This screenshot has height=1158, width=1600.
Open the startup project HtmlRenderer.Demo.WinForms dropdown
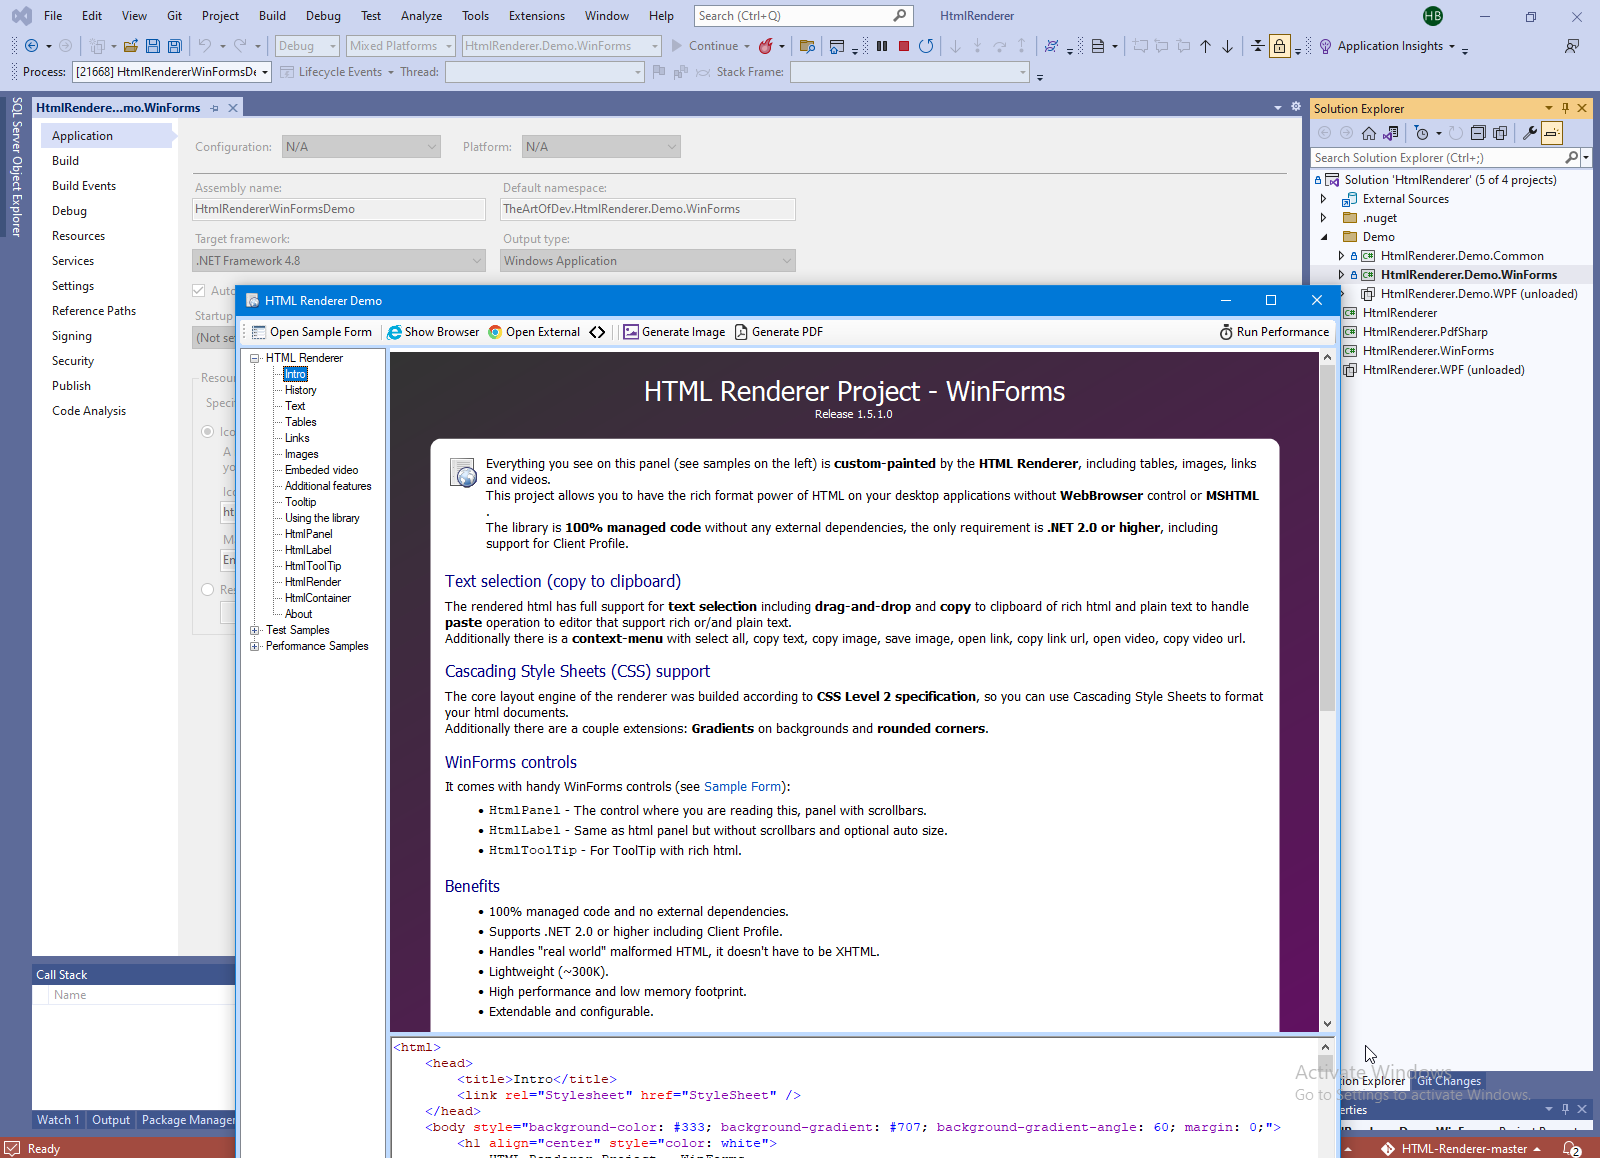(x=561, y=46)
